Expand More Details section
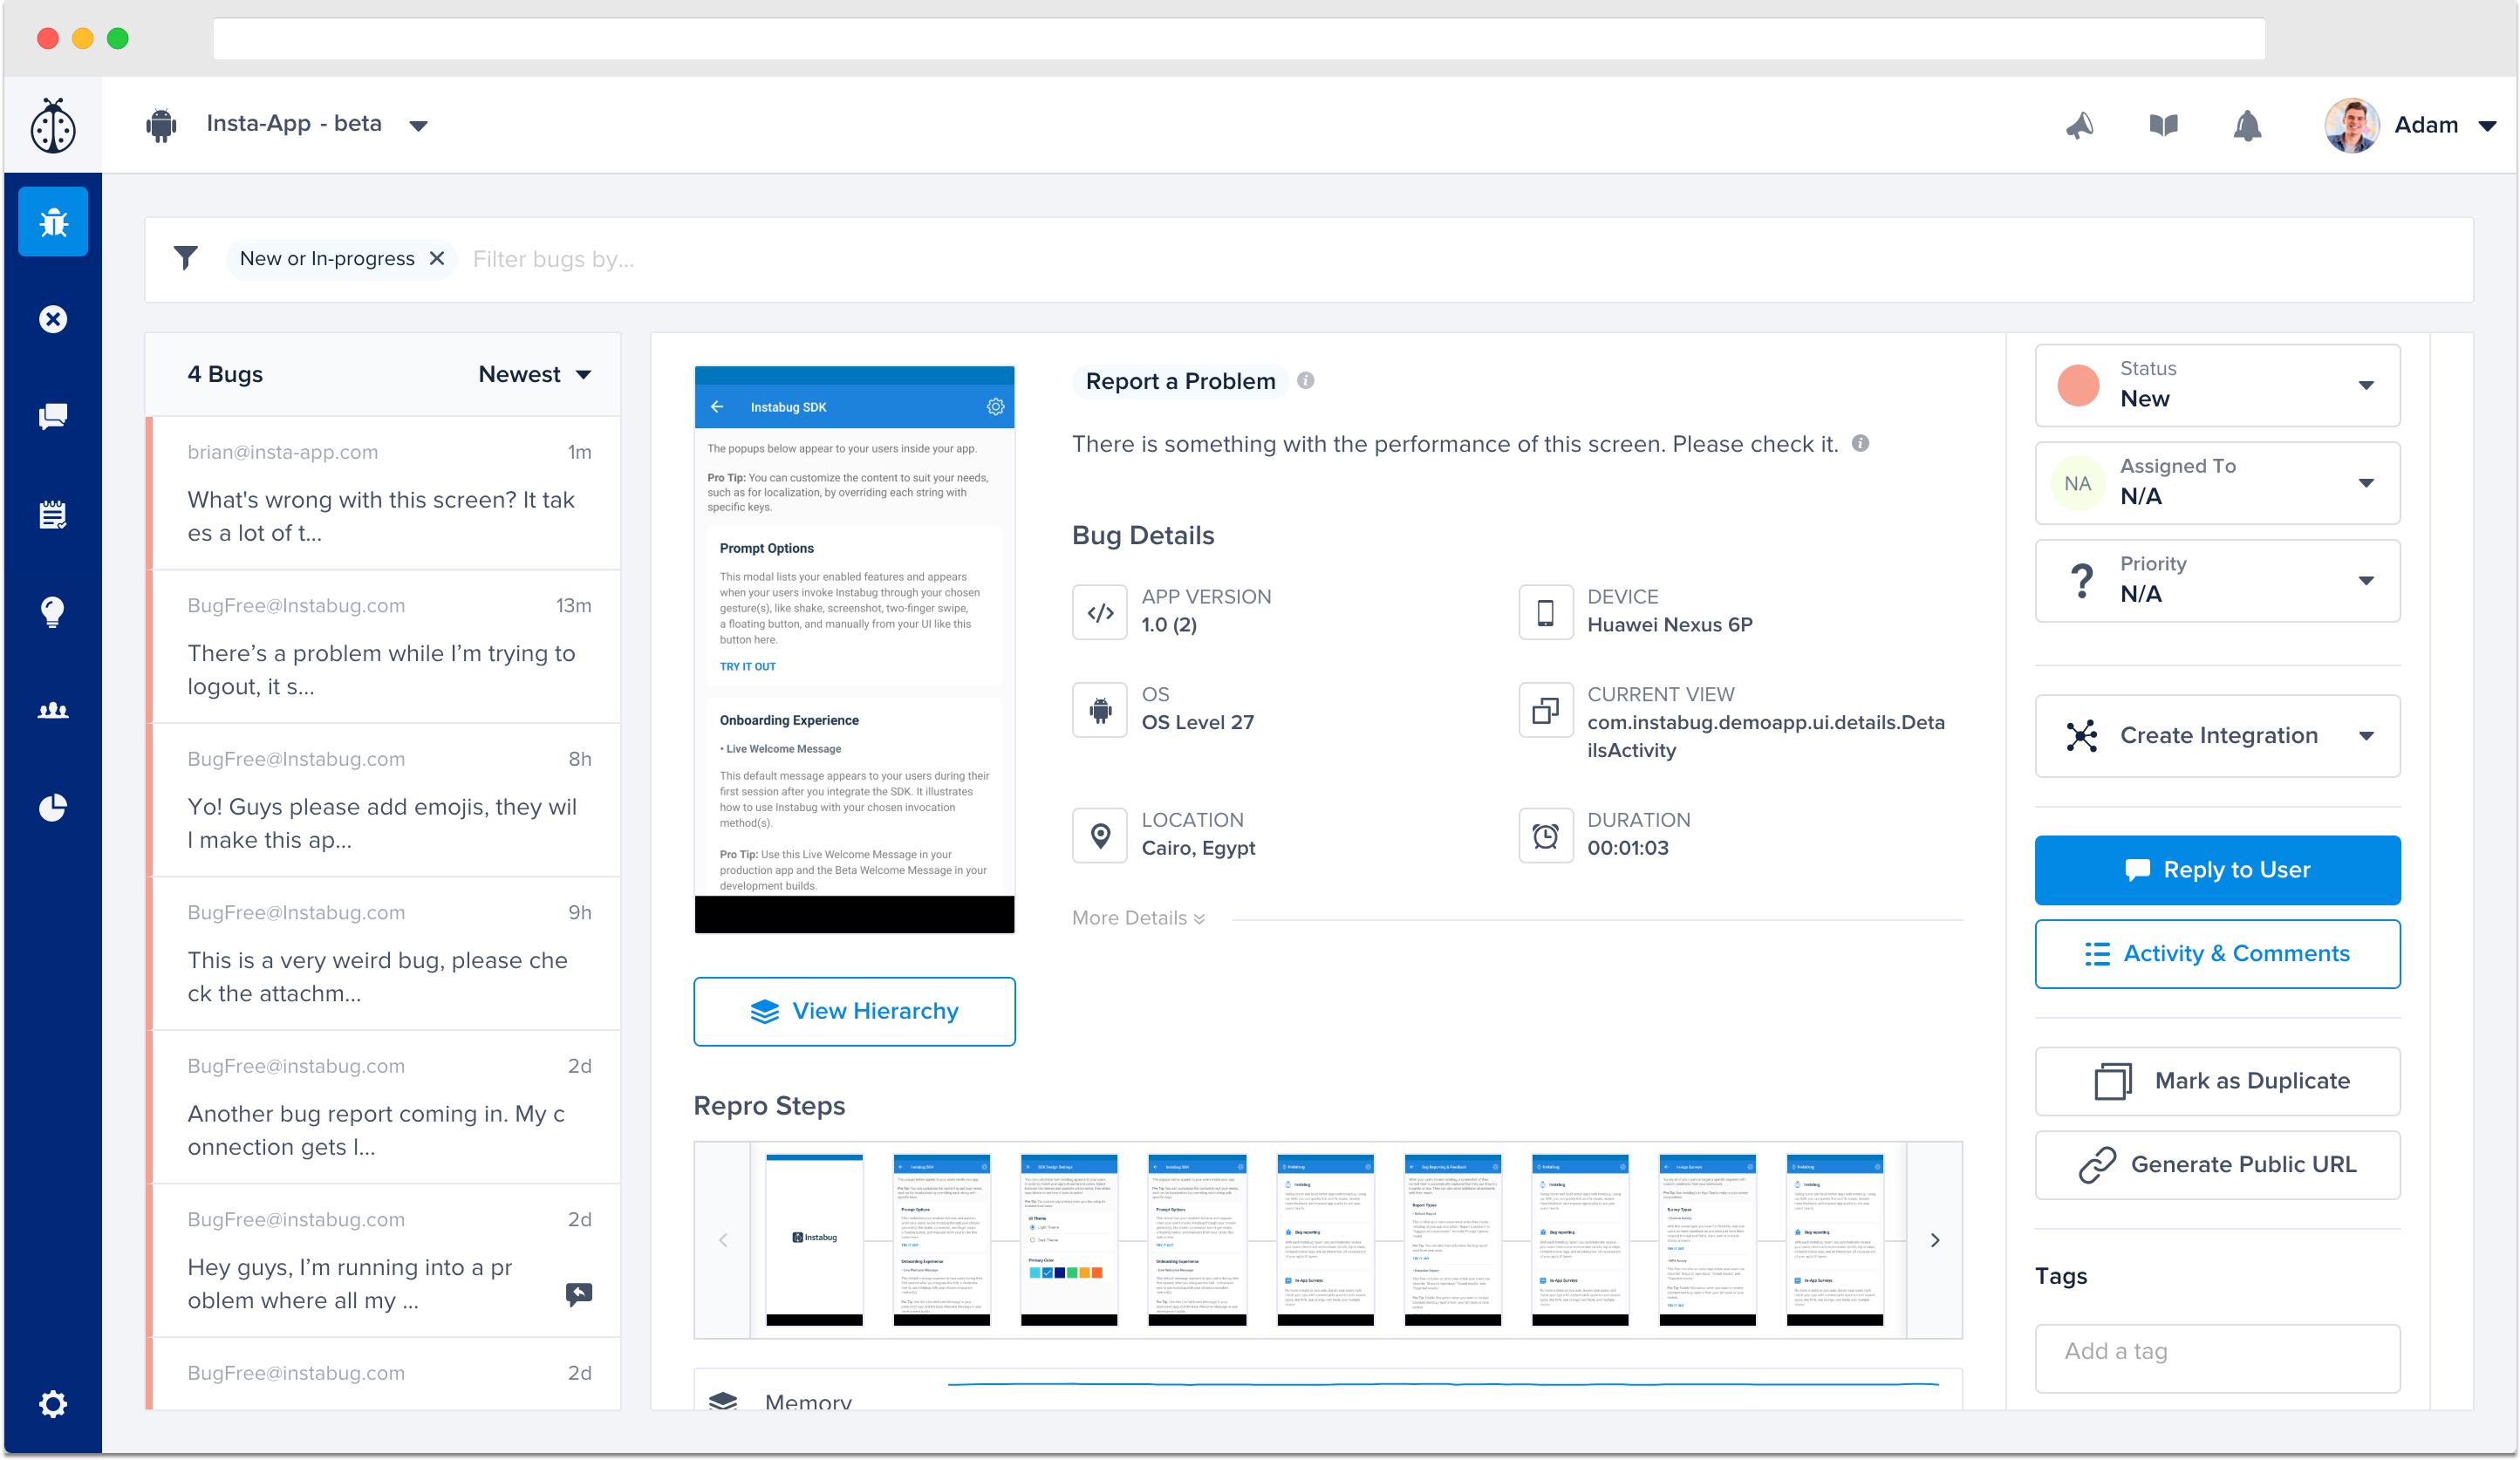 1138,918
